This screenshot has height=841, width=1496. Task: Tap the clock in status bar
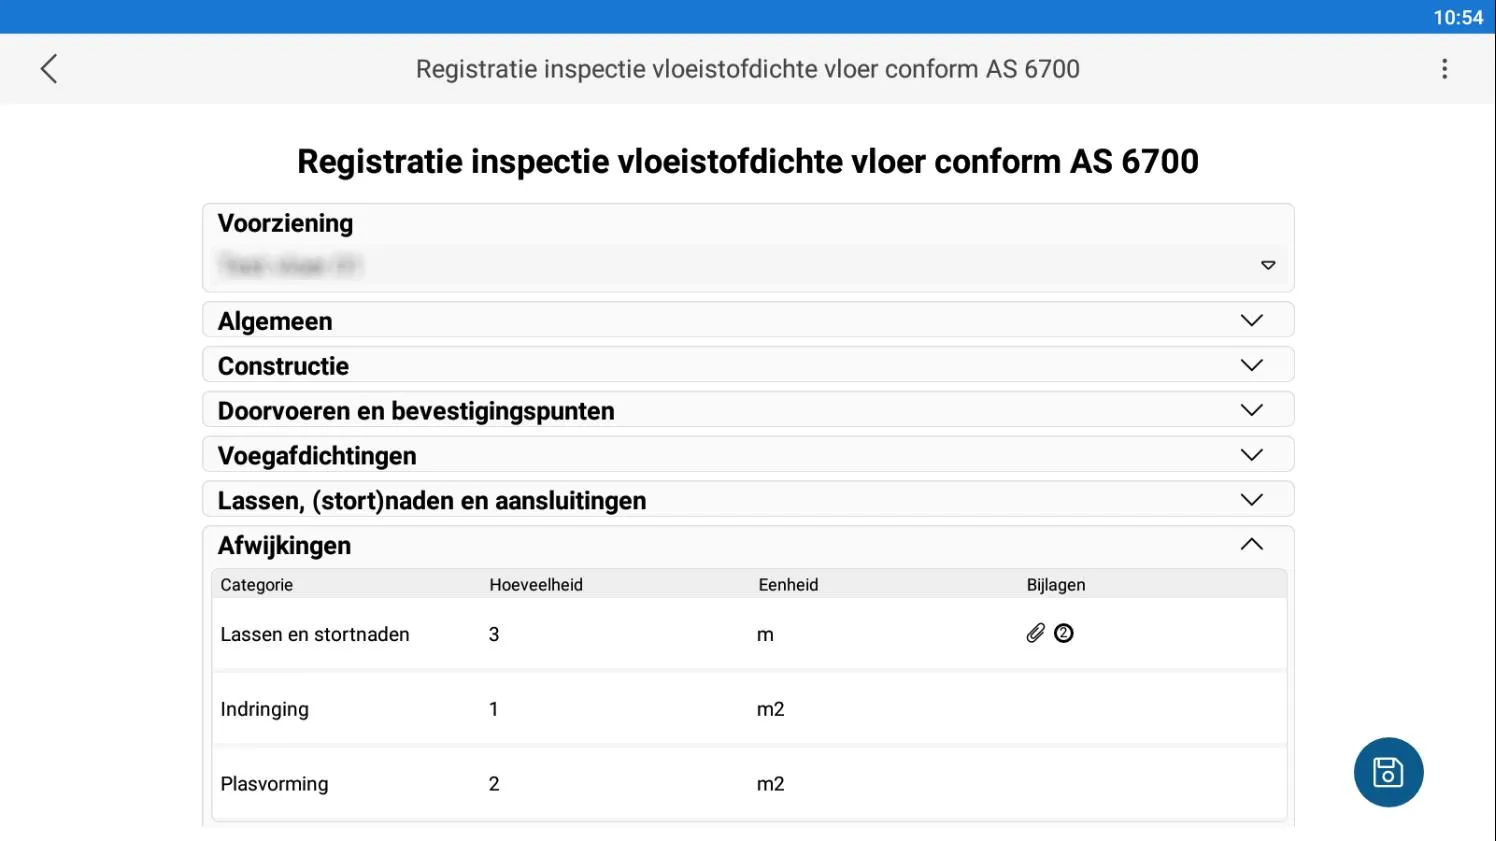tap(1458, 17)
